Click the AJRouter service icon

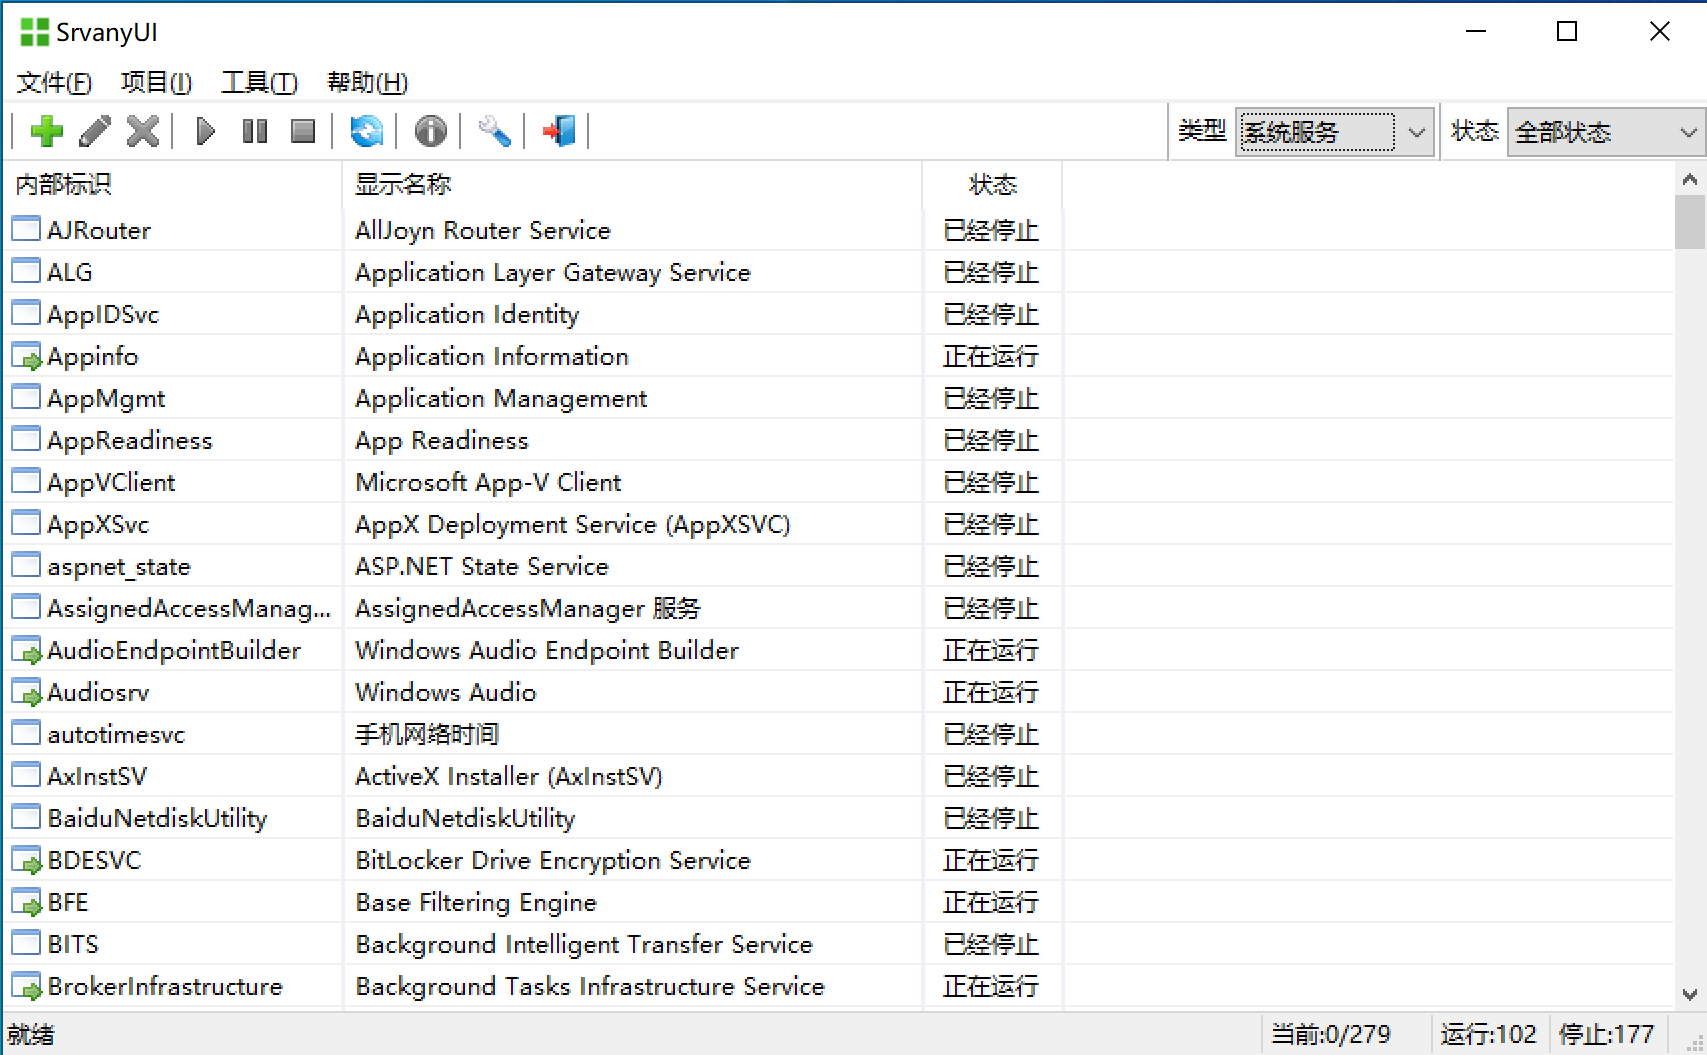[26, 229]
